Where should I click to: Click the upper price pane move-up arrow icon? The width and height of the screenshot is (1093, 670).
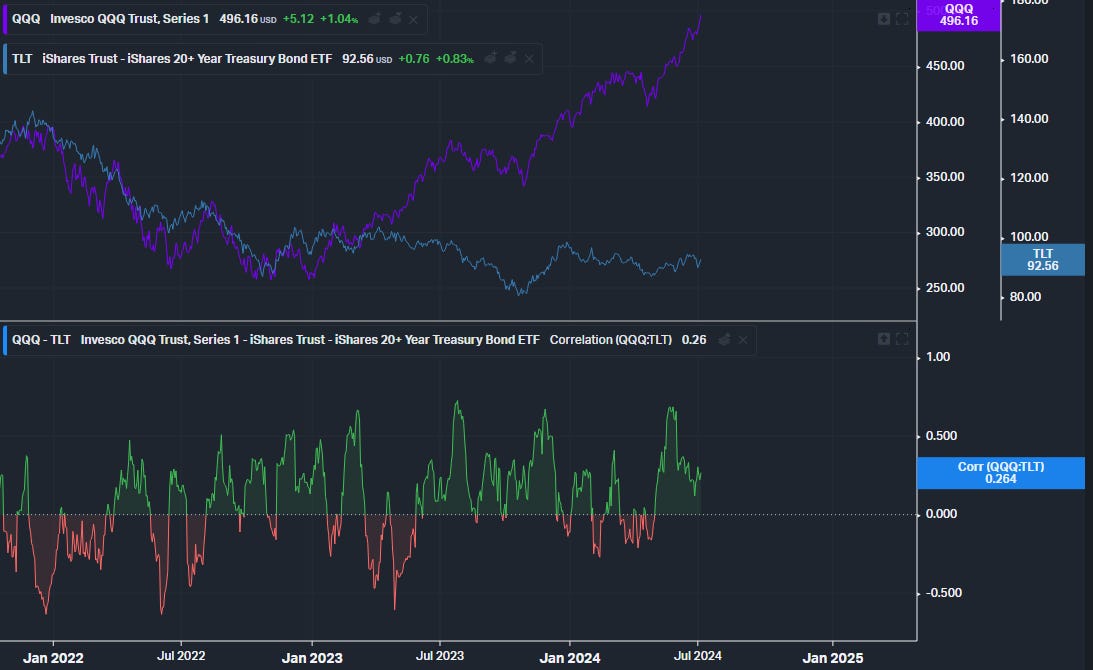pos(884,19)
